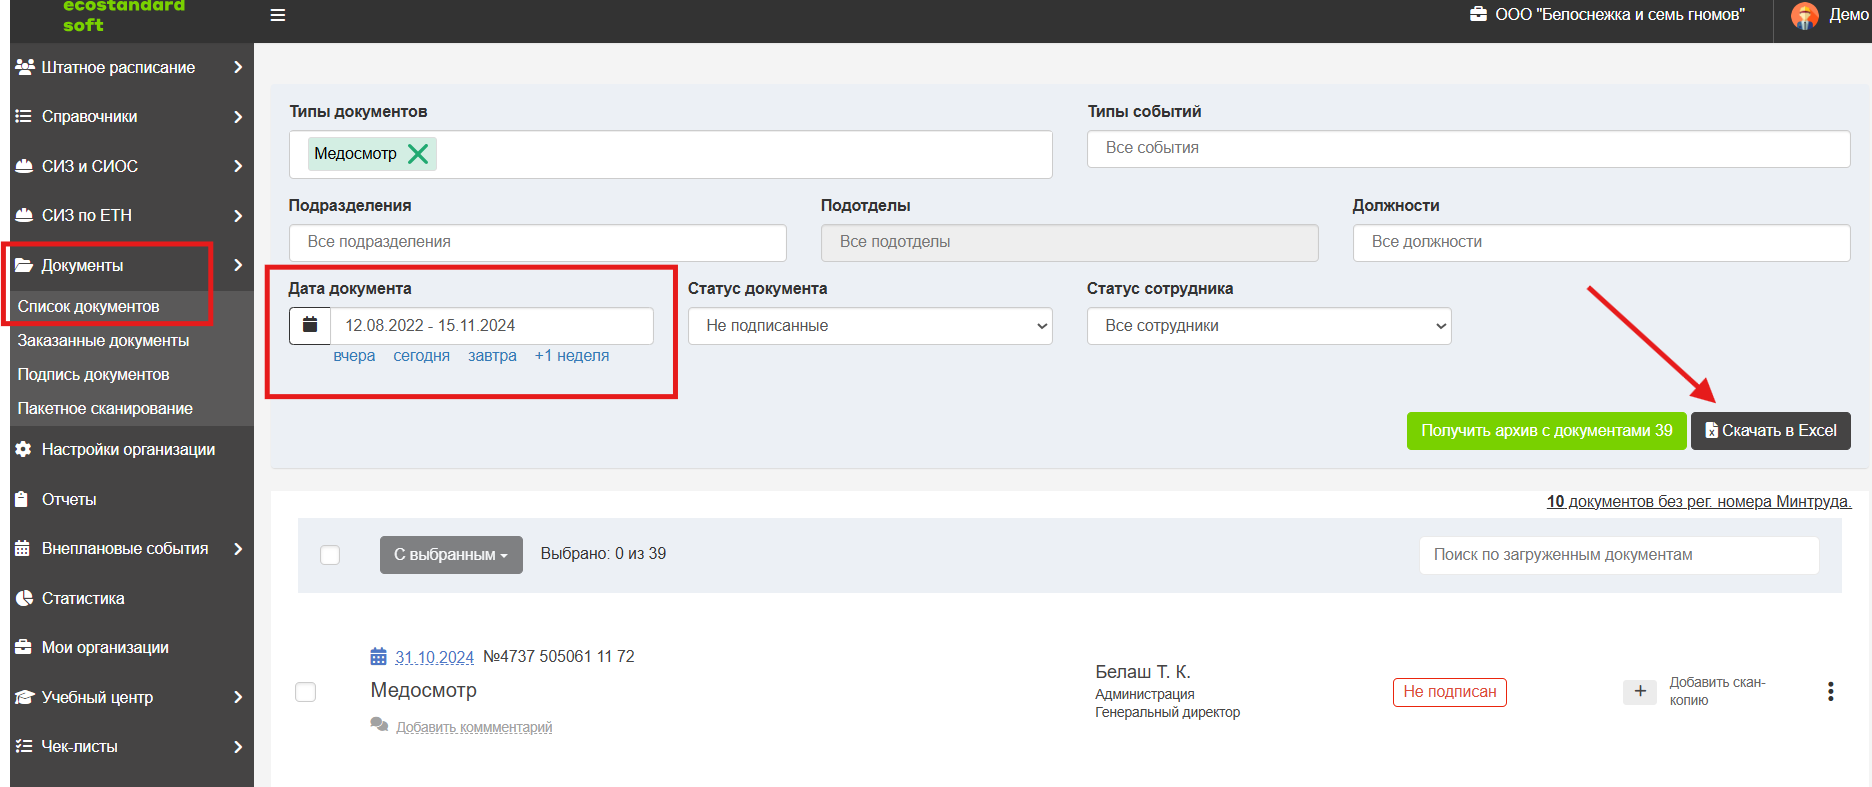Select Пакетное сканирование in the sidebar
The image size is (1872, 787).
coord(105,409)
